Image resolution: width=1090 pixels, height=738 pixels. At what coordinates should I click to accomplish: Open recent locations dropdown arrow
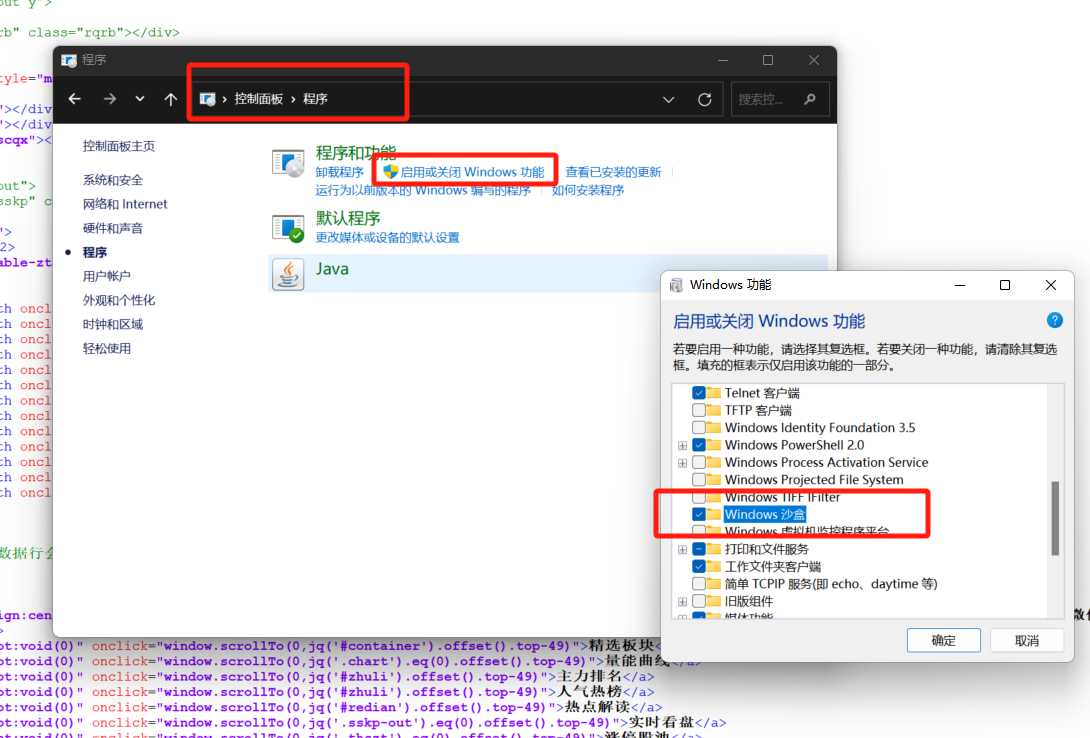tap(140, 99)
